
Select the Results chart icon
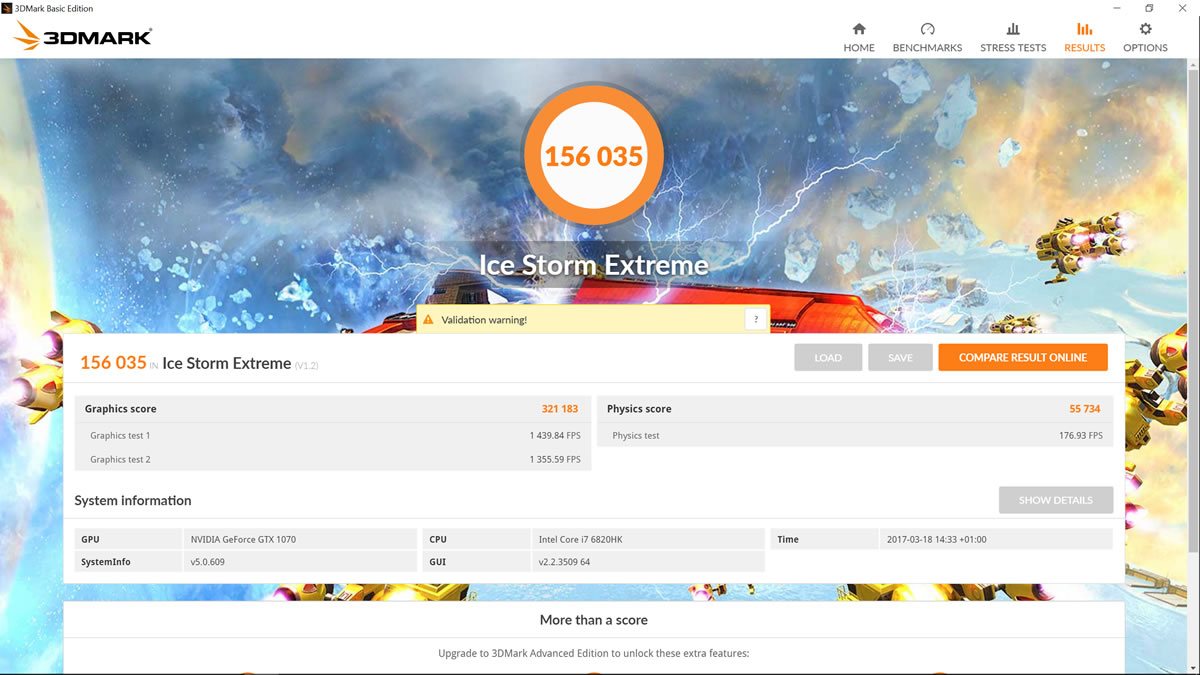(x=1084, y=29)
